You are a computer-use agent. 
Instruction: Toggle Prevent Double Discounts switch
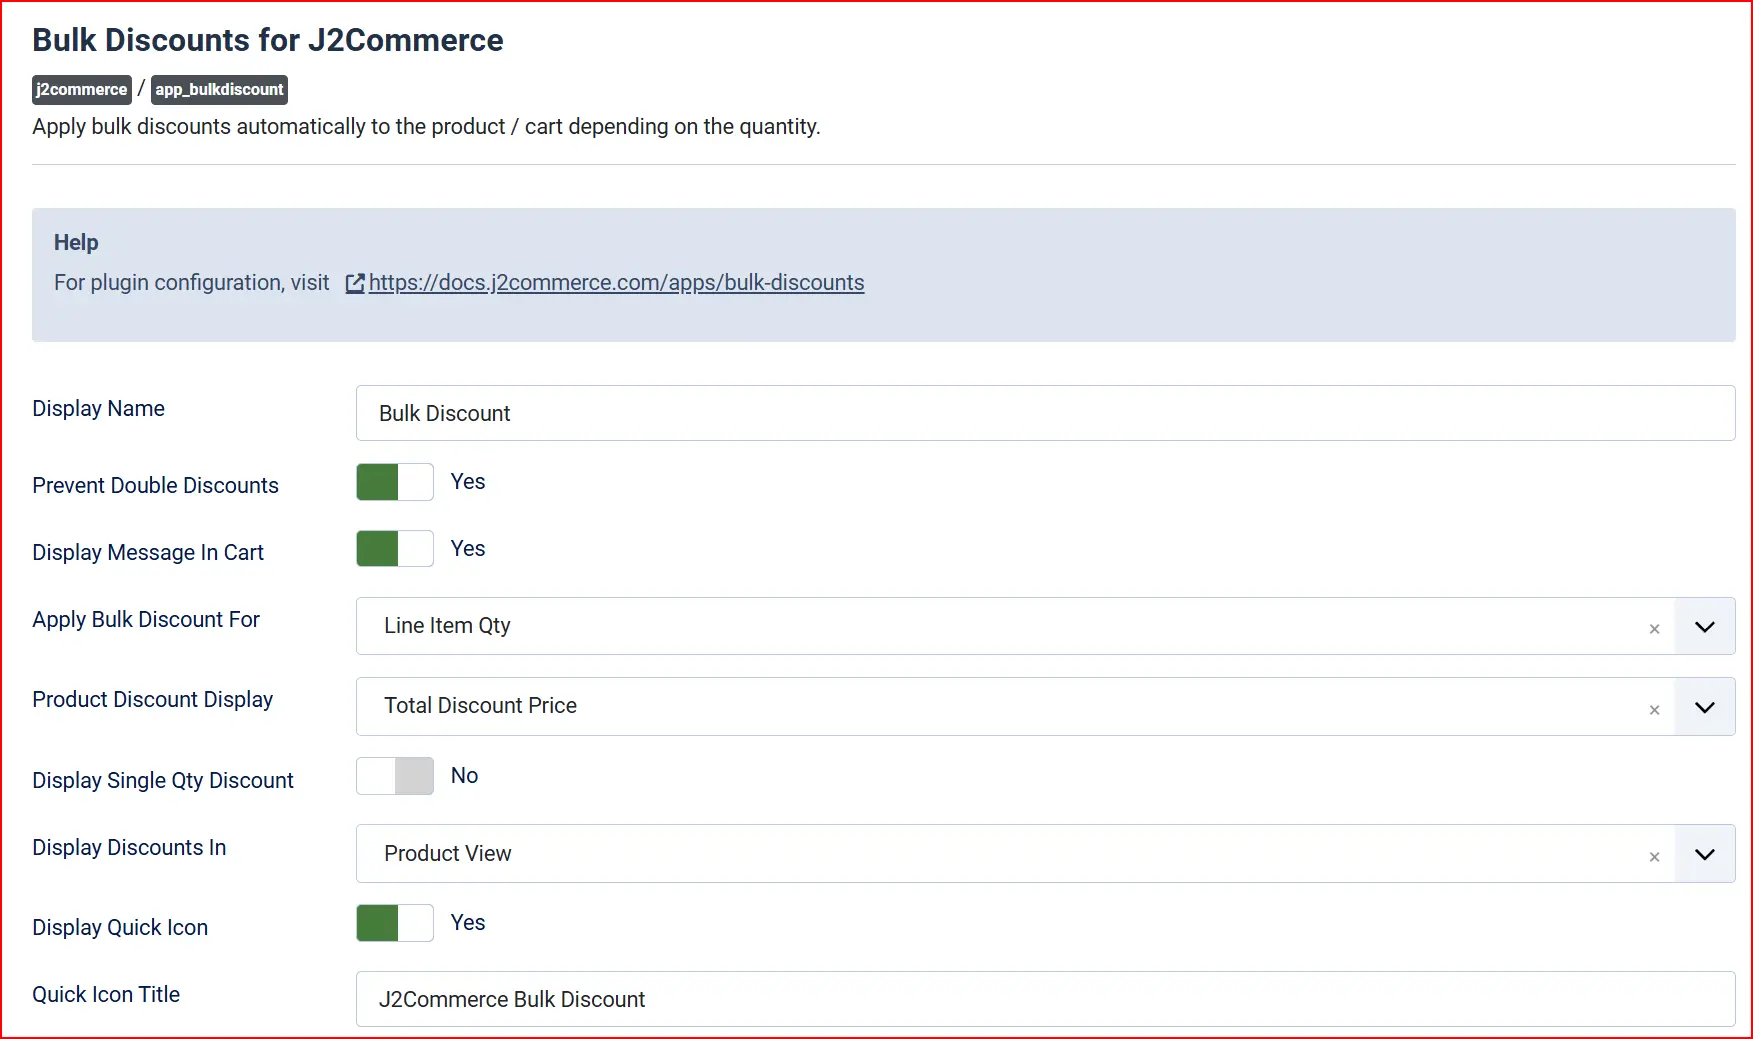point(395,482)
